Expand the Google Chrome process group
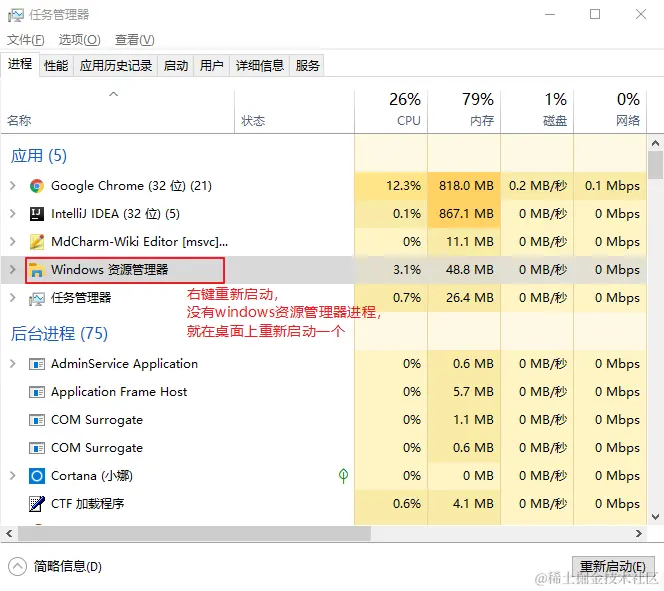664x591 pixels. tap(13, 185)
